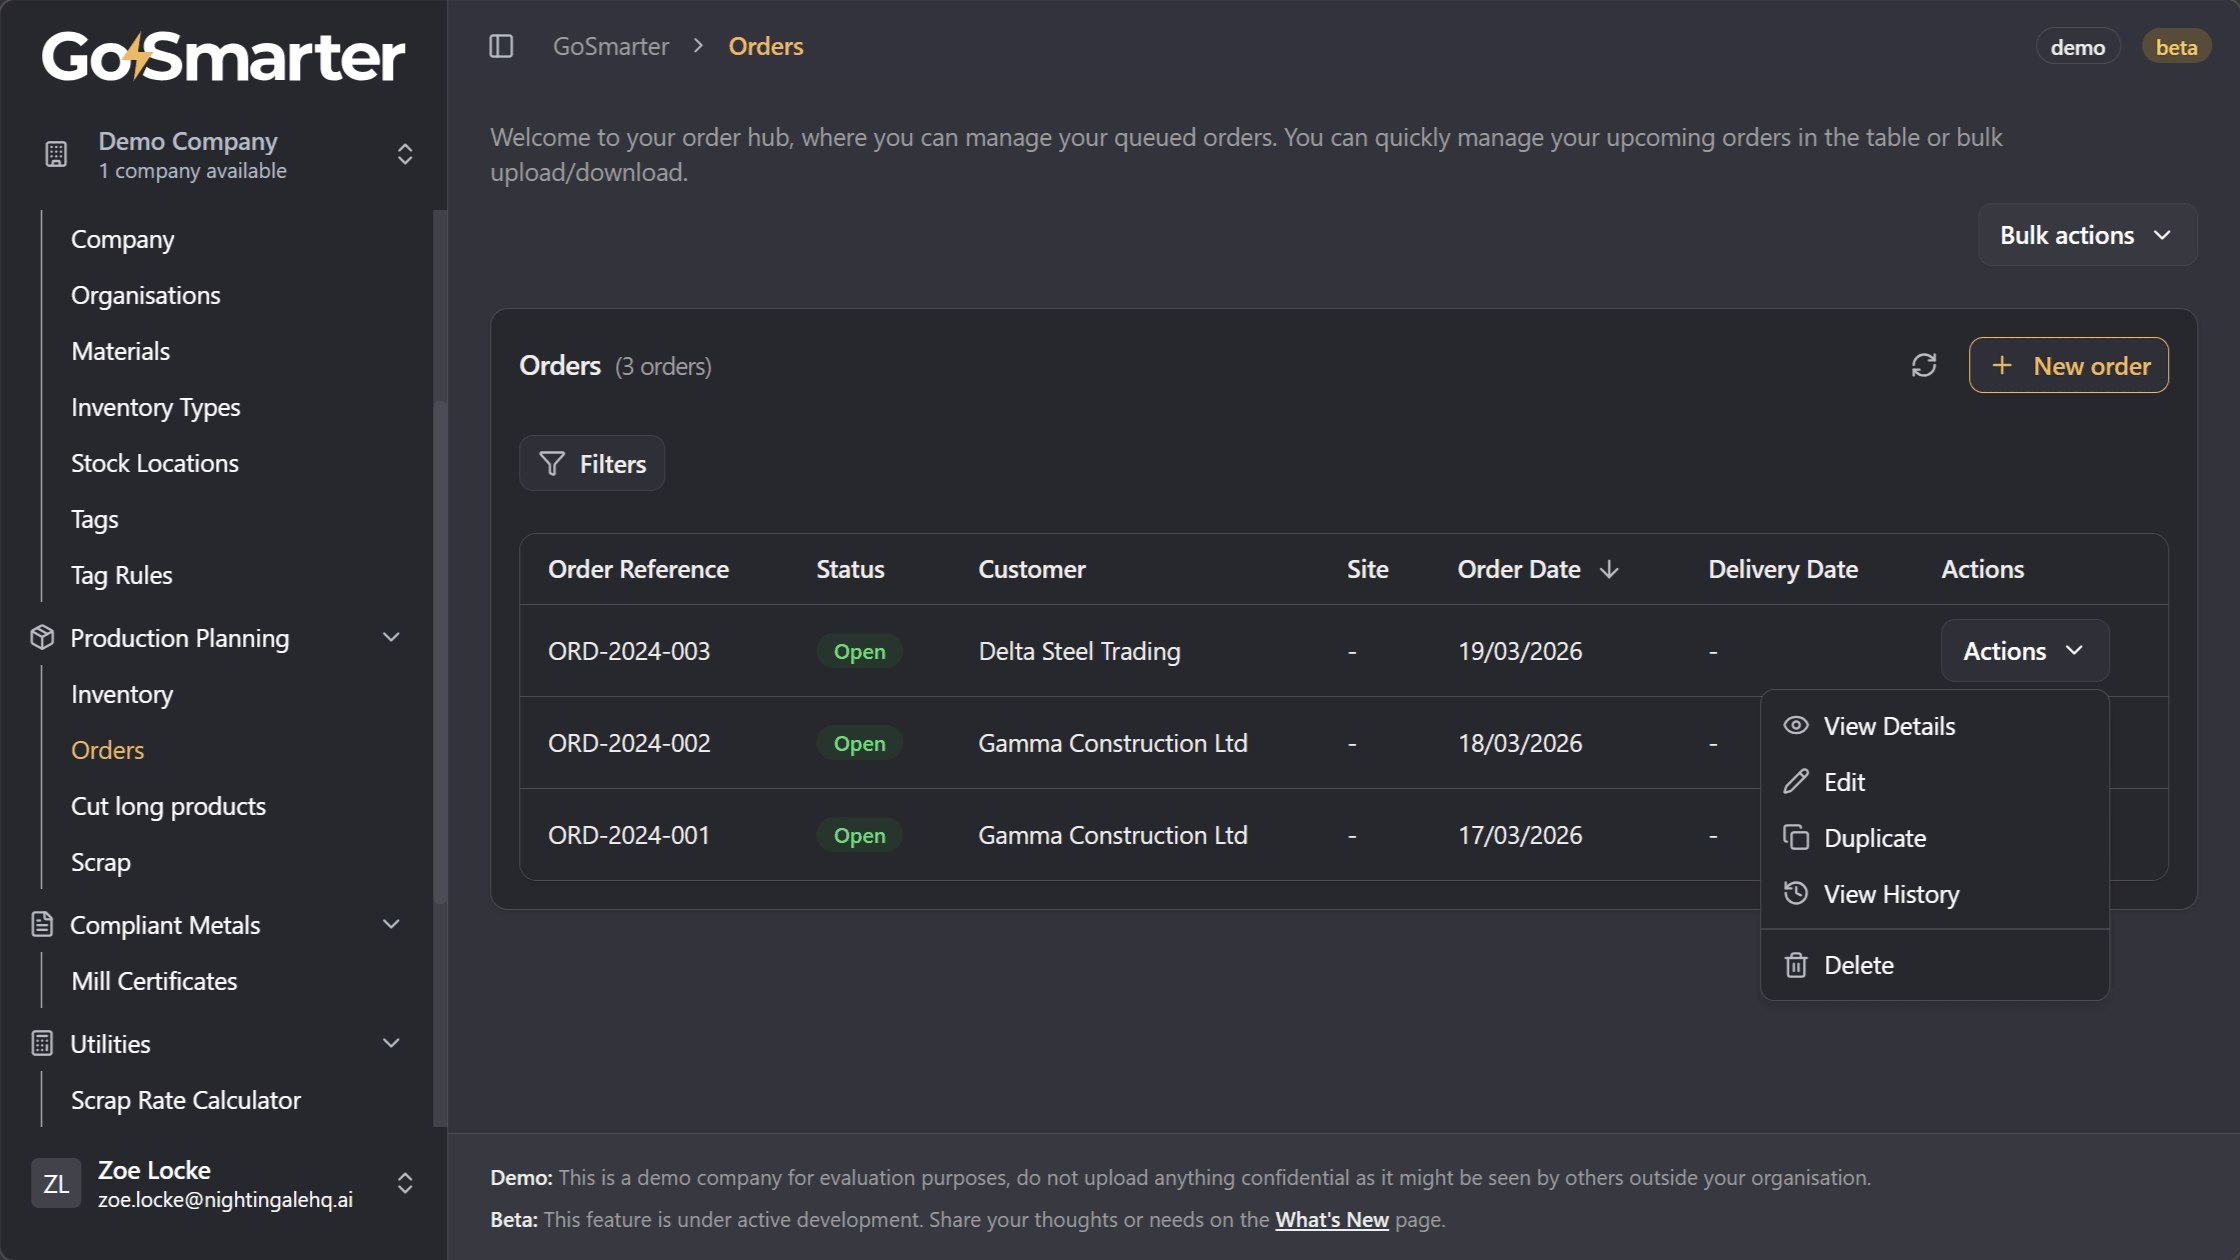
Task: Choose Delete in the actions menu
Action: pyautogui.click(x=1935, y=965)
